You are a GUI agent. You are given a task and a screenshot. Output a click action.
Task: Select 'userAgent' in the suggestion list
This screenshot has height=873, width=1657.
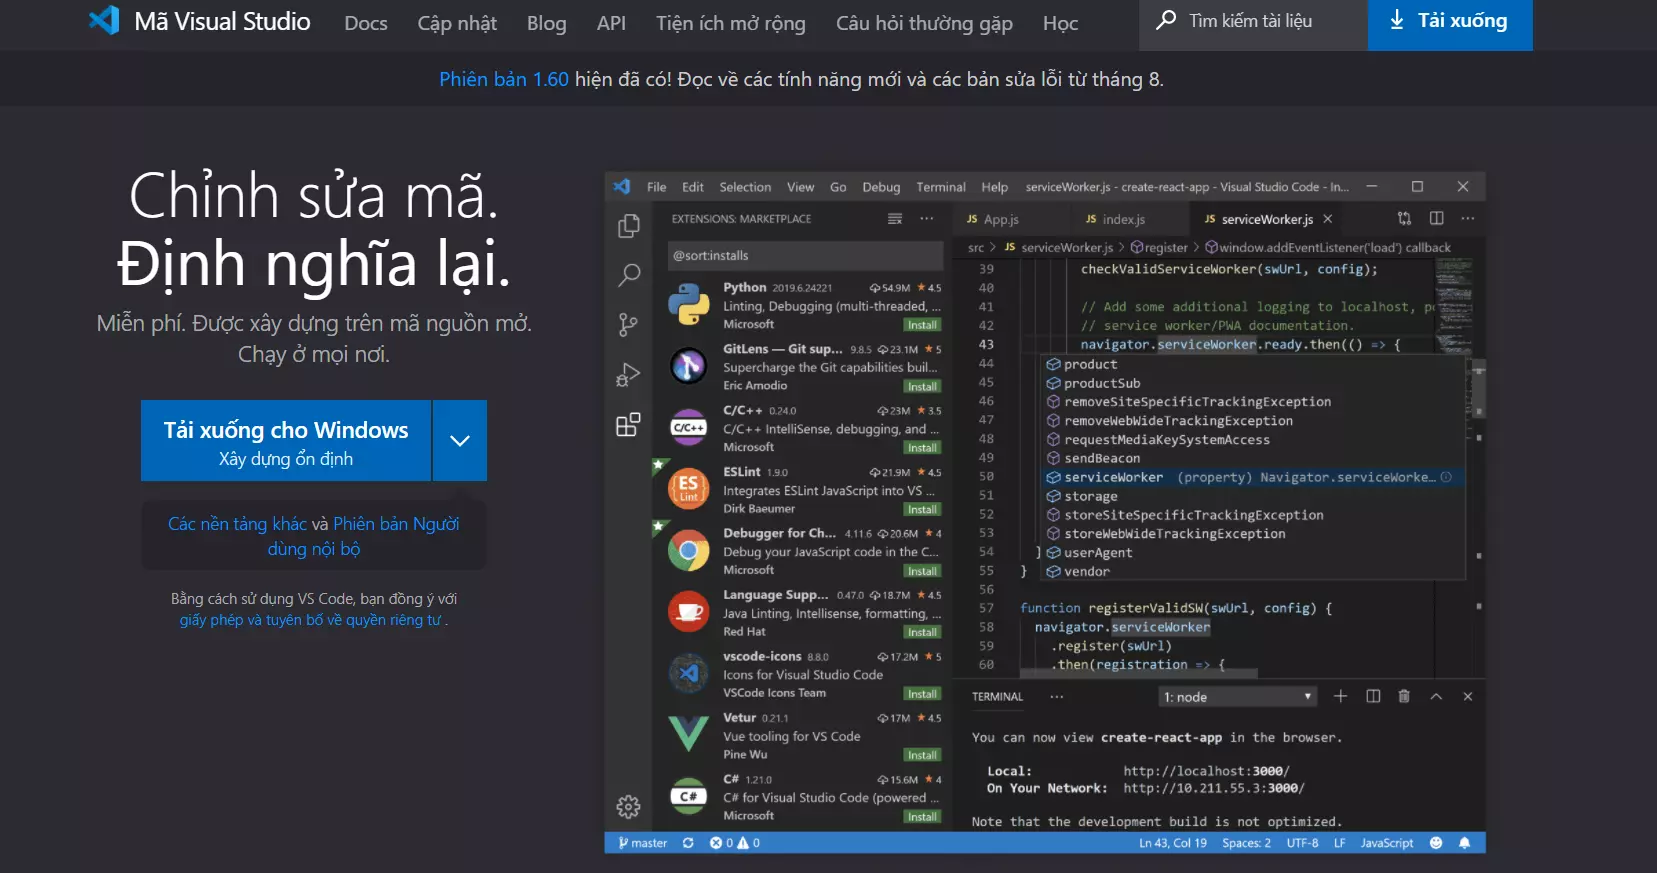pyautogui.click(x=1252, y=552)
